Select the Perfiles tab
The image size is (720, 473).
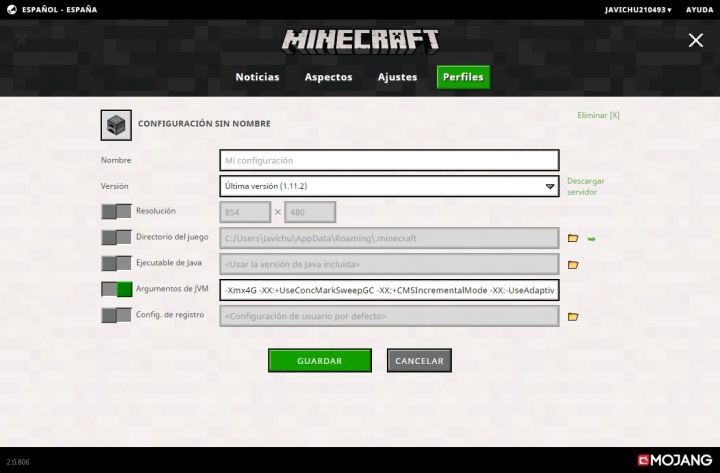tap(463, 77)
